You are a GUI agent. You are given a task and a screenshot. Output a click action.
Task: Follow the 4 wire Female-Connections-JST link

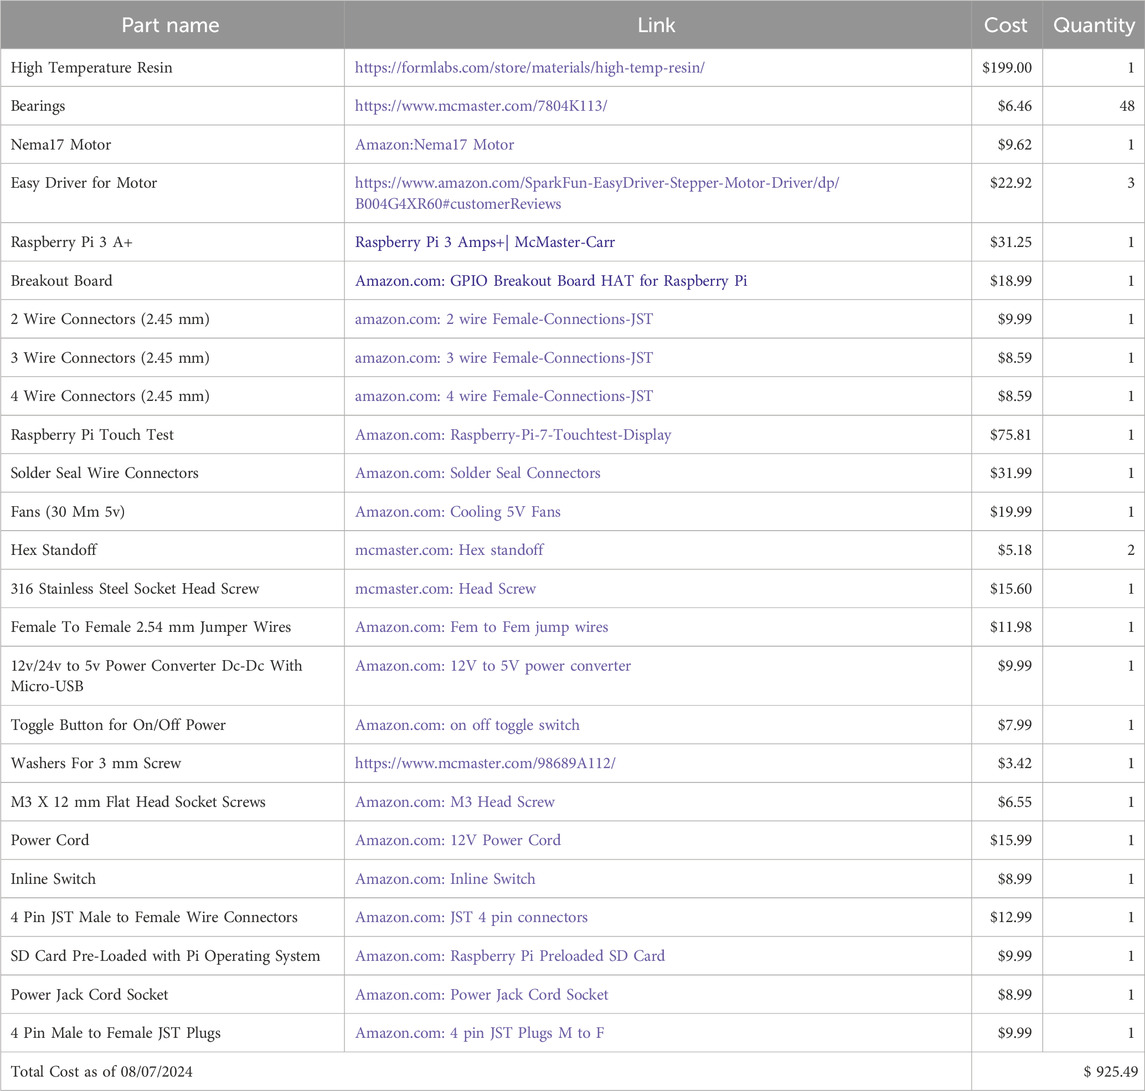coord(504,396)
